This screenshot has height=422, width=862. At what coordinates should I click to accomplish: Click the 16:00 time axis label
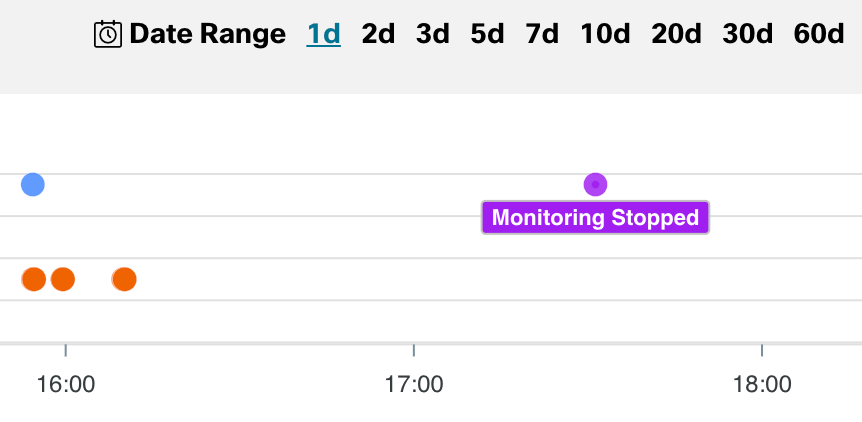[x=66, y=384]
